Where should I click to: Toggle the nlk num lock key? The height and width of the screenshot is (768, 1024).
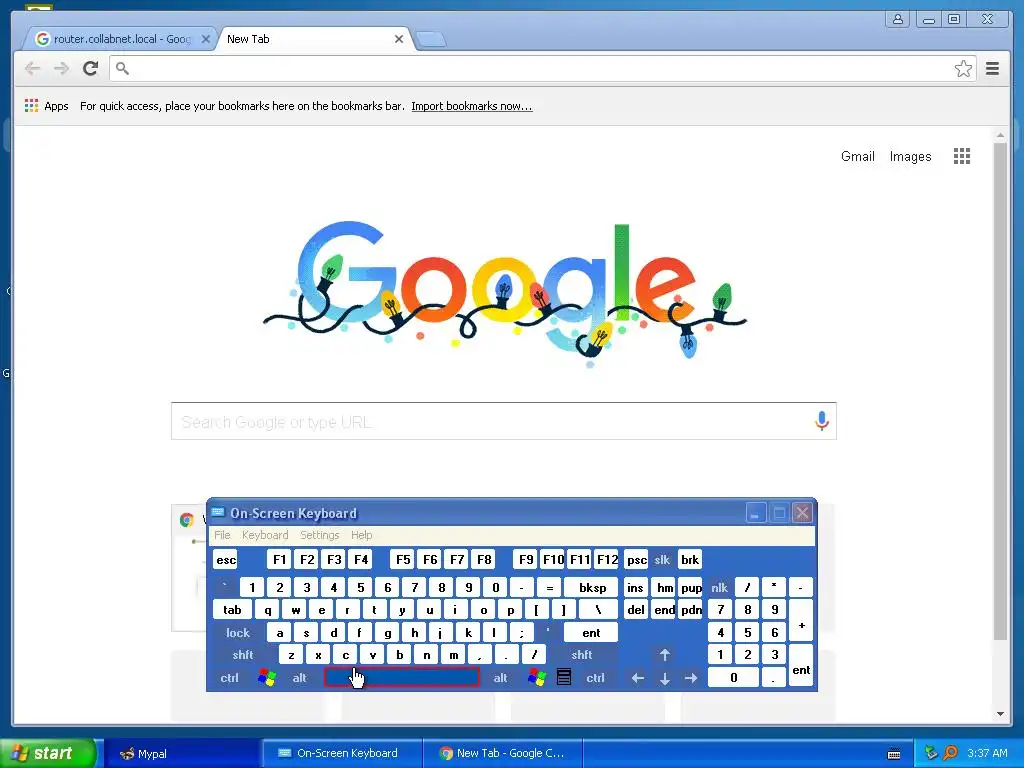[720, 588]
